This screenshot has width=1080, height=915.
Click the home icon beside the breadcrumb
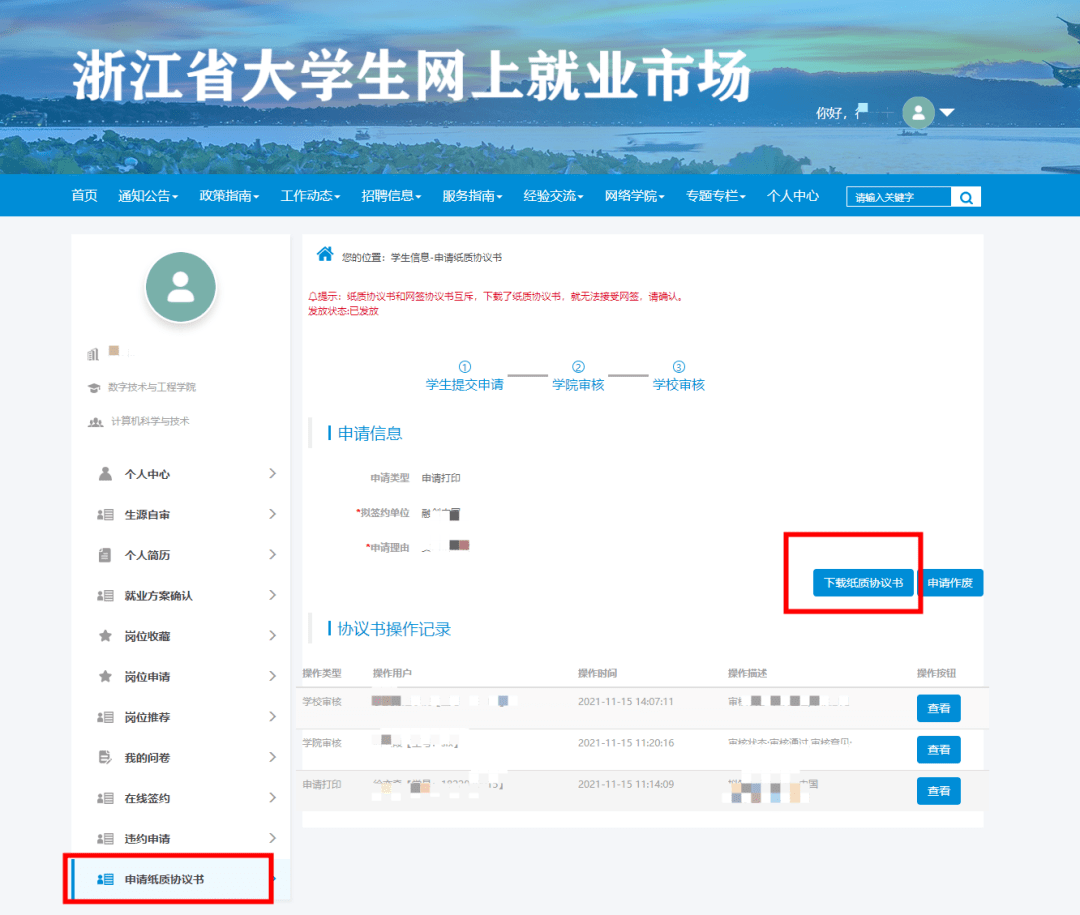click(324, 254)
